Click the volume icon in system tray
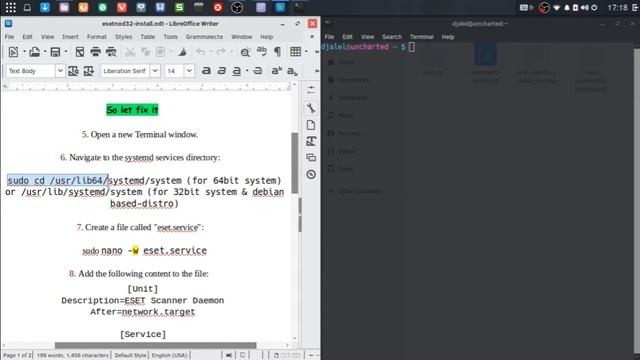 click(x=584, y=7)
